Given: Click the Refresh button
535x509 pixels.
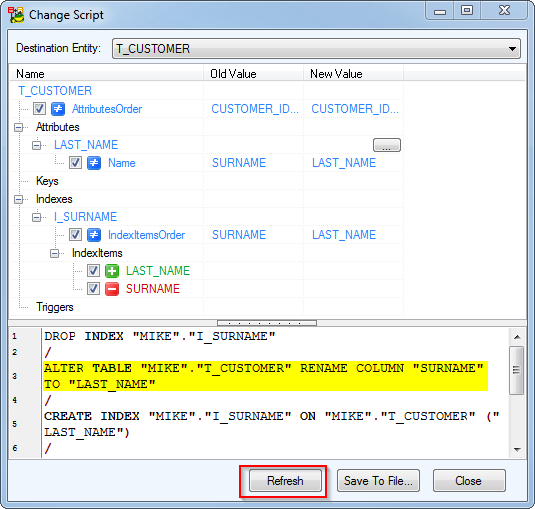Looking at the screenshot, I should (x=285, y=481).
